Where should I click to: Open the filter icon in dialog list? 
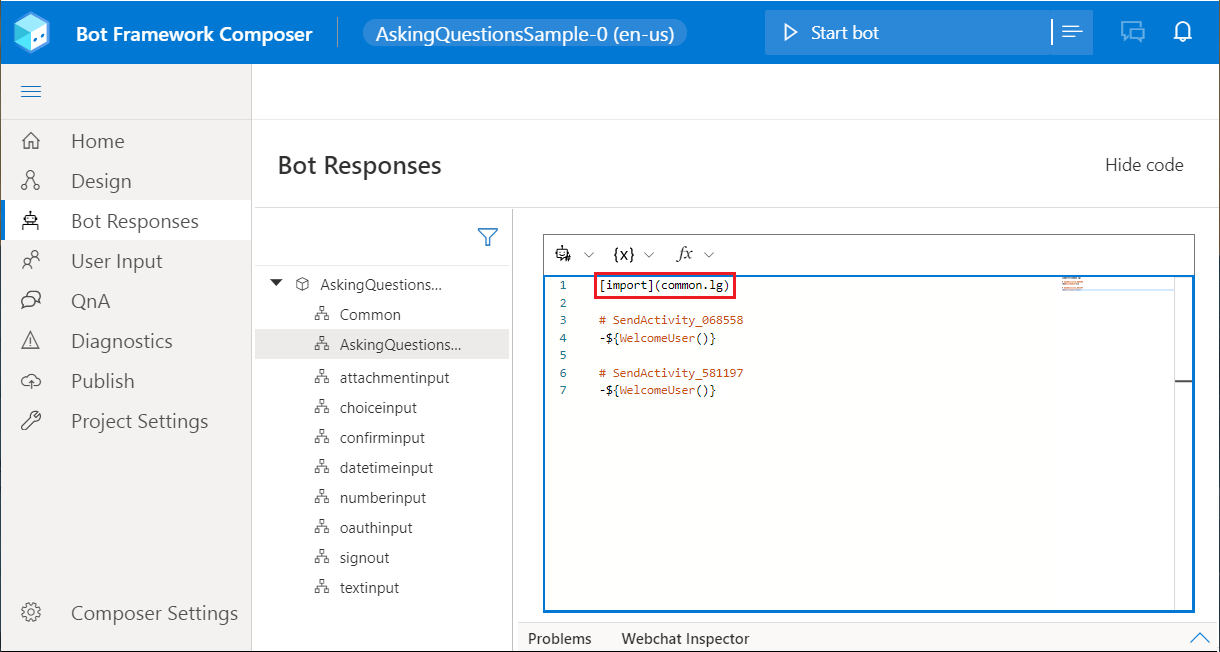click(x=487, y=237)
